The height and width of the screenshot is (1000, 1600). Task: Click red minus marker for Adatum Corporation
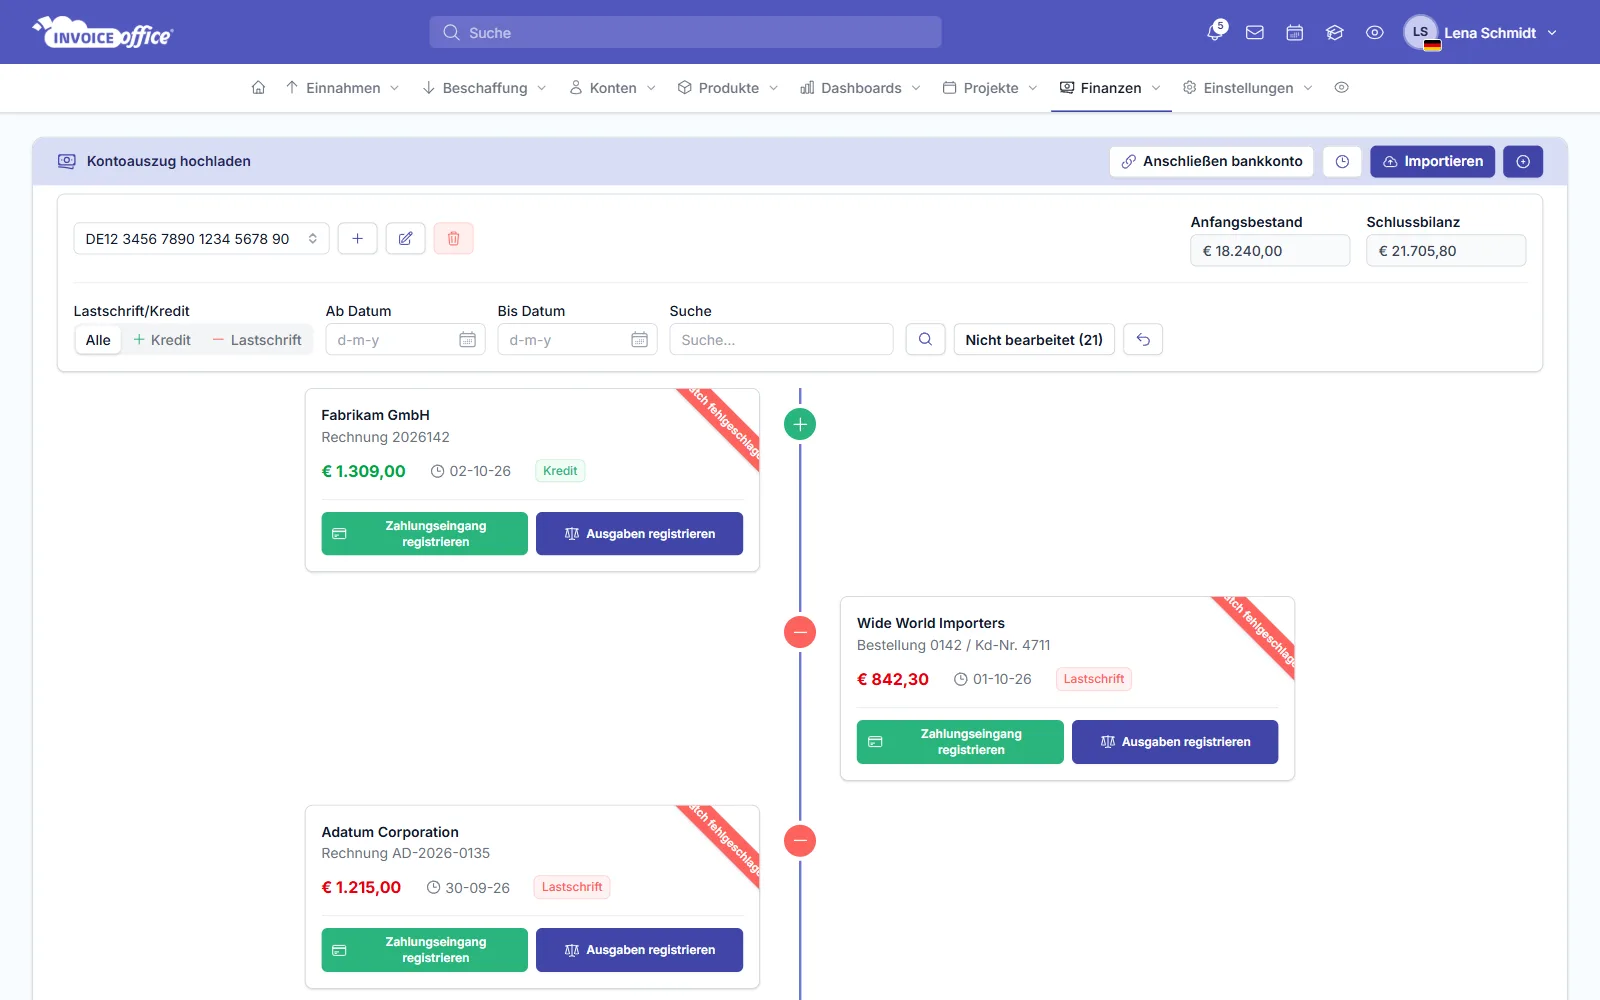click(x=800, y=840)
